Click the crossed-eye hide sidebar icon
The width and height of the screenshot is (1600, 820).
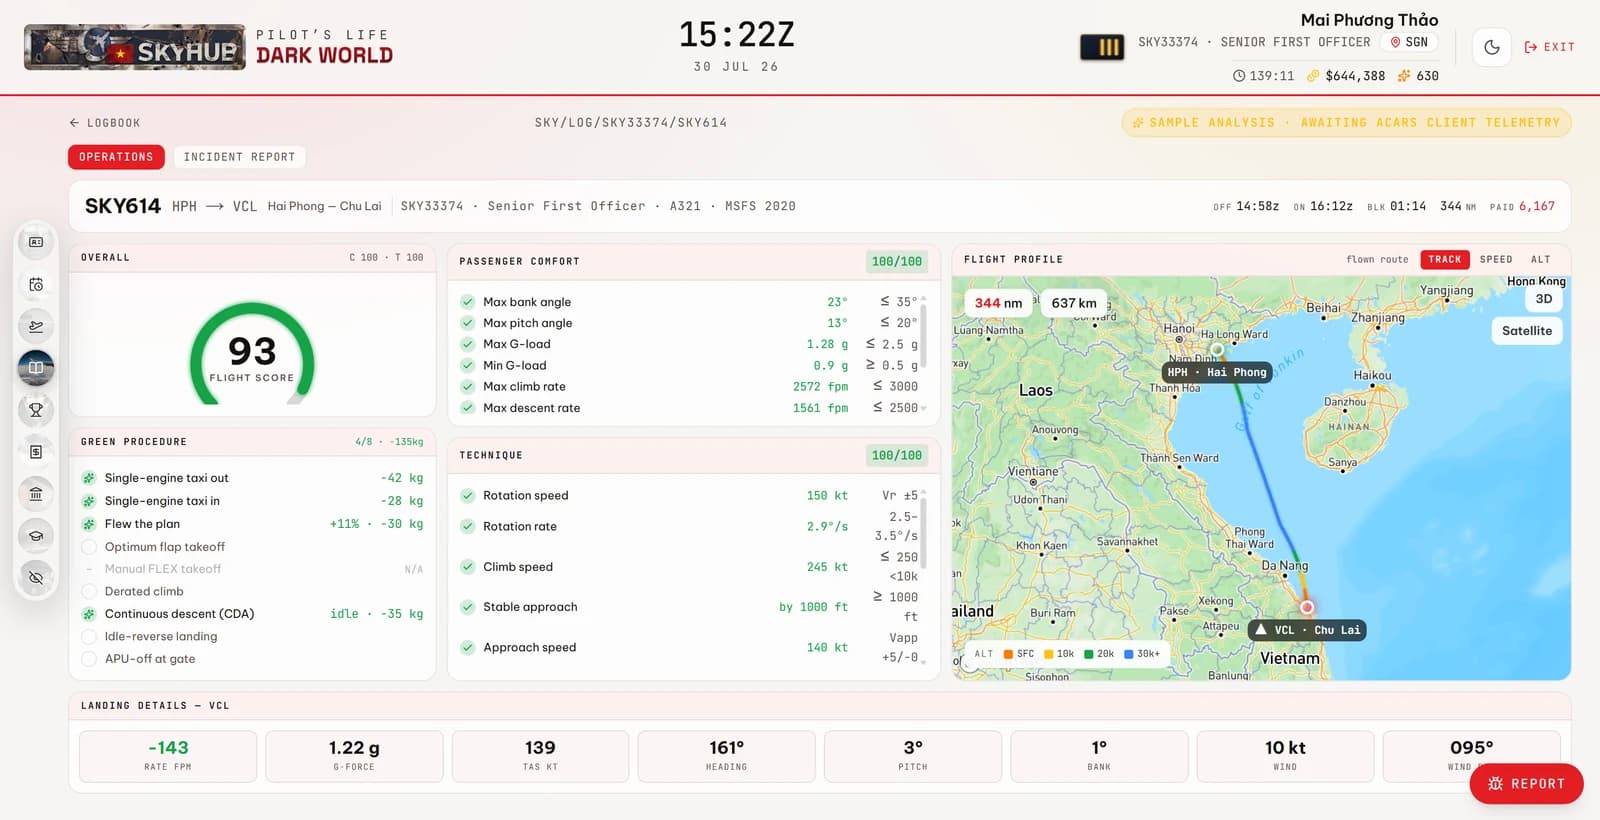click(x=36, y=577)
